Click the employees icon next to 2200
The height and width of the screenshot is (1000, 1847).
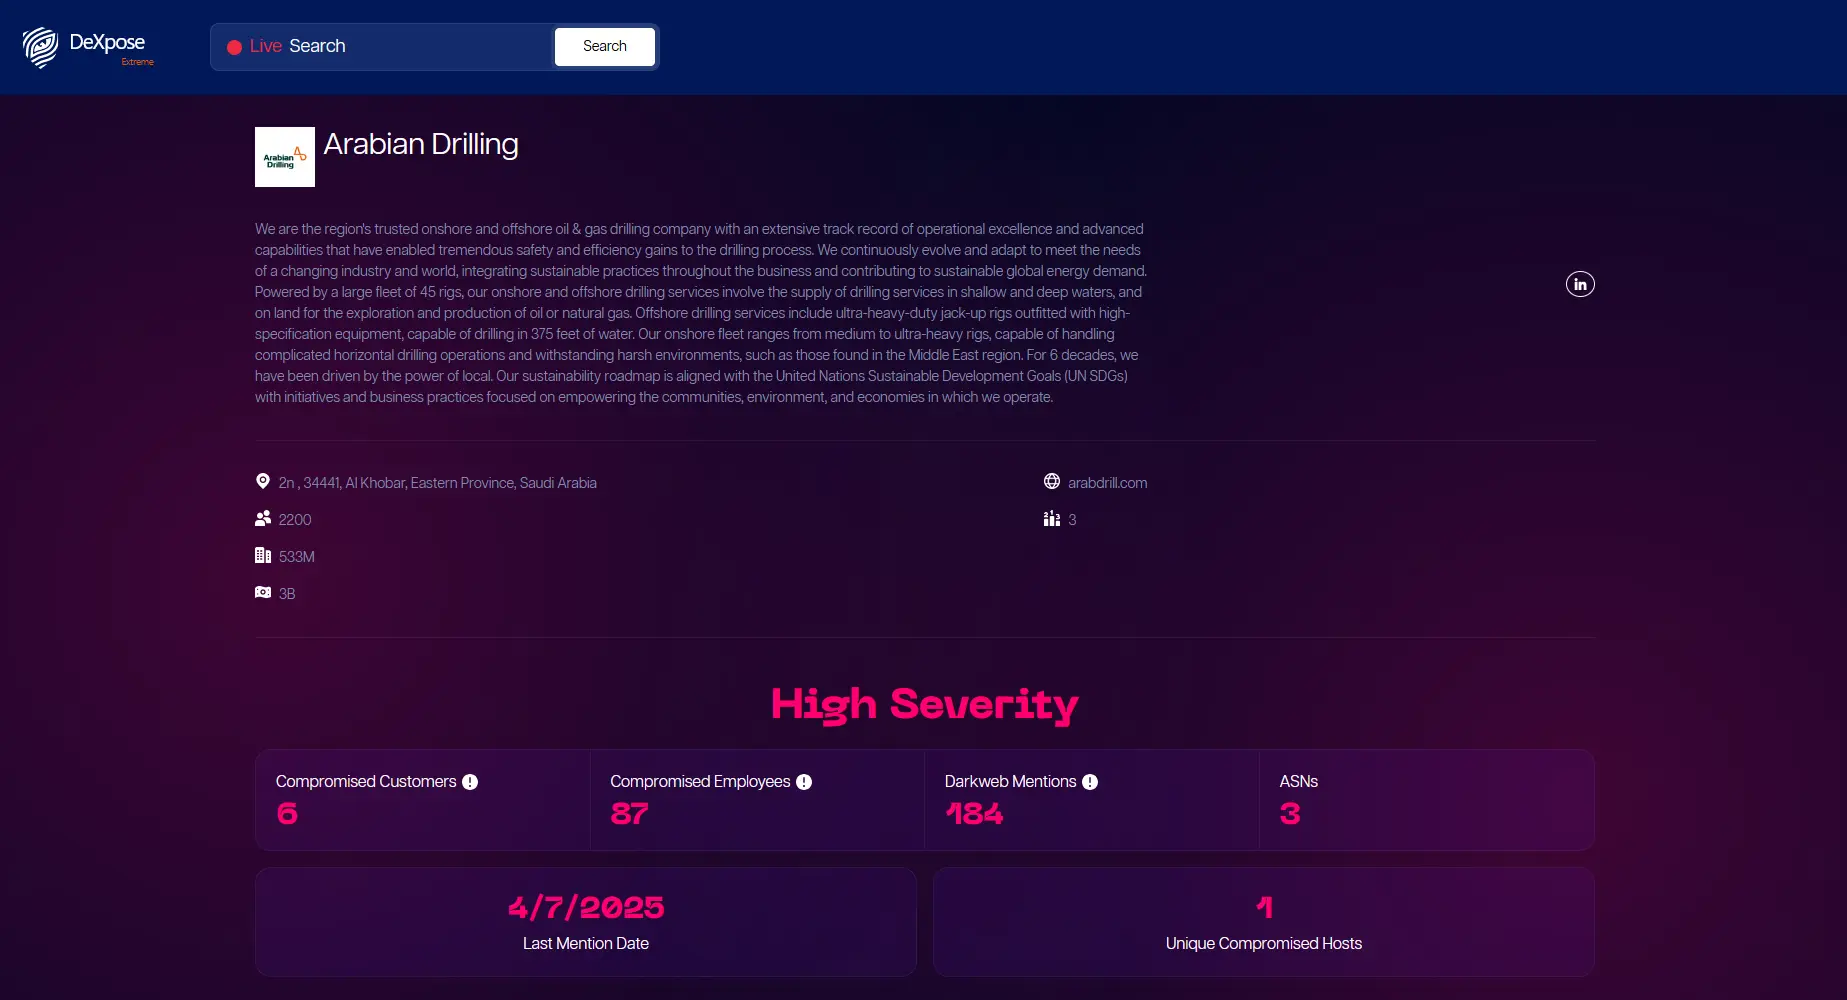(263, 518)
